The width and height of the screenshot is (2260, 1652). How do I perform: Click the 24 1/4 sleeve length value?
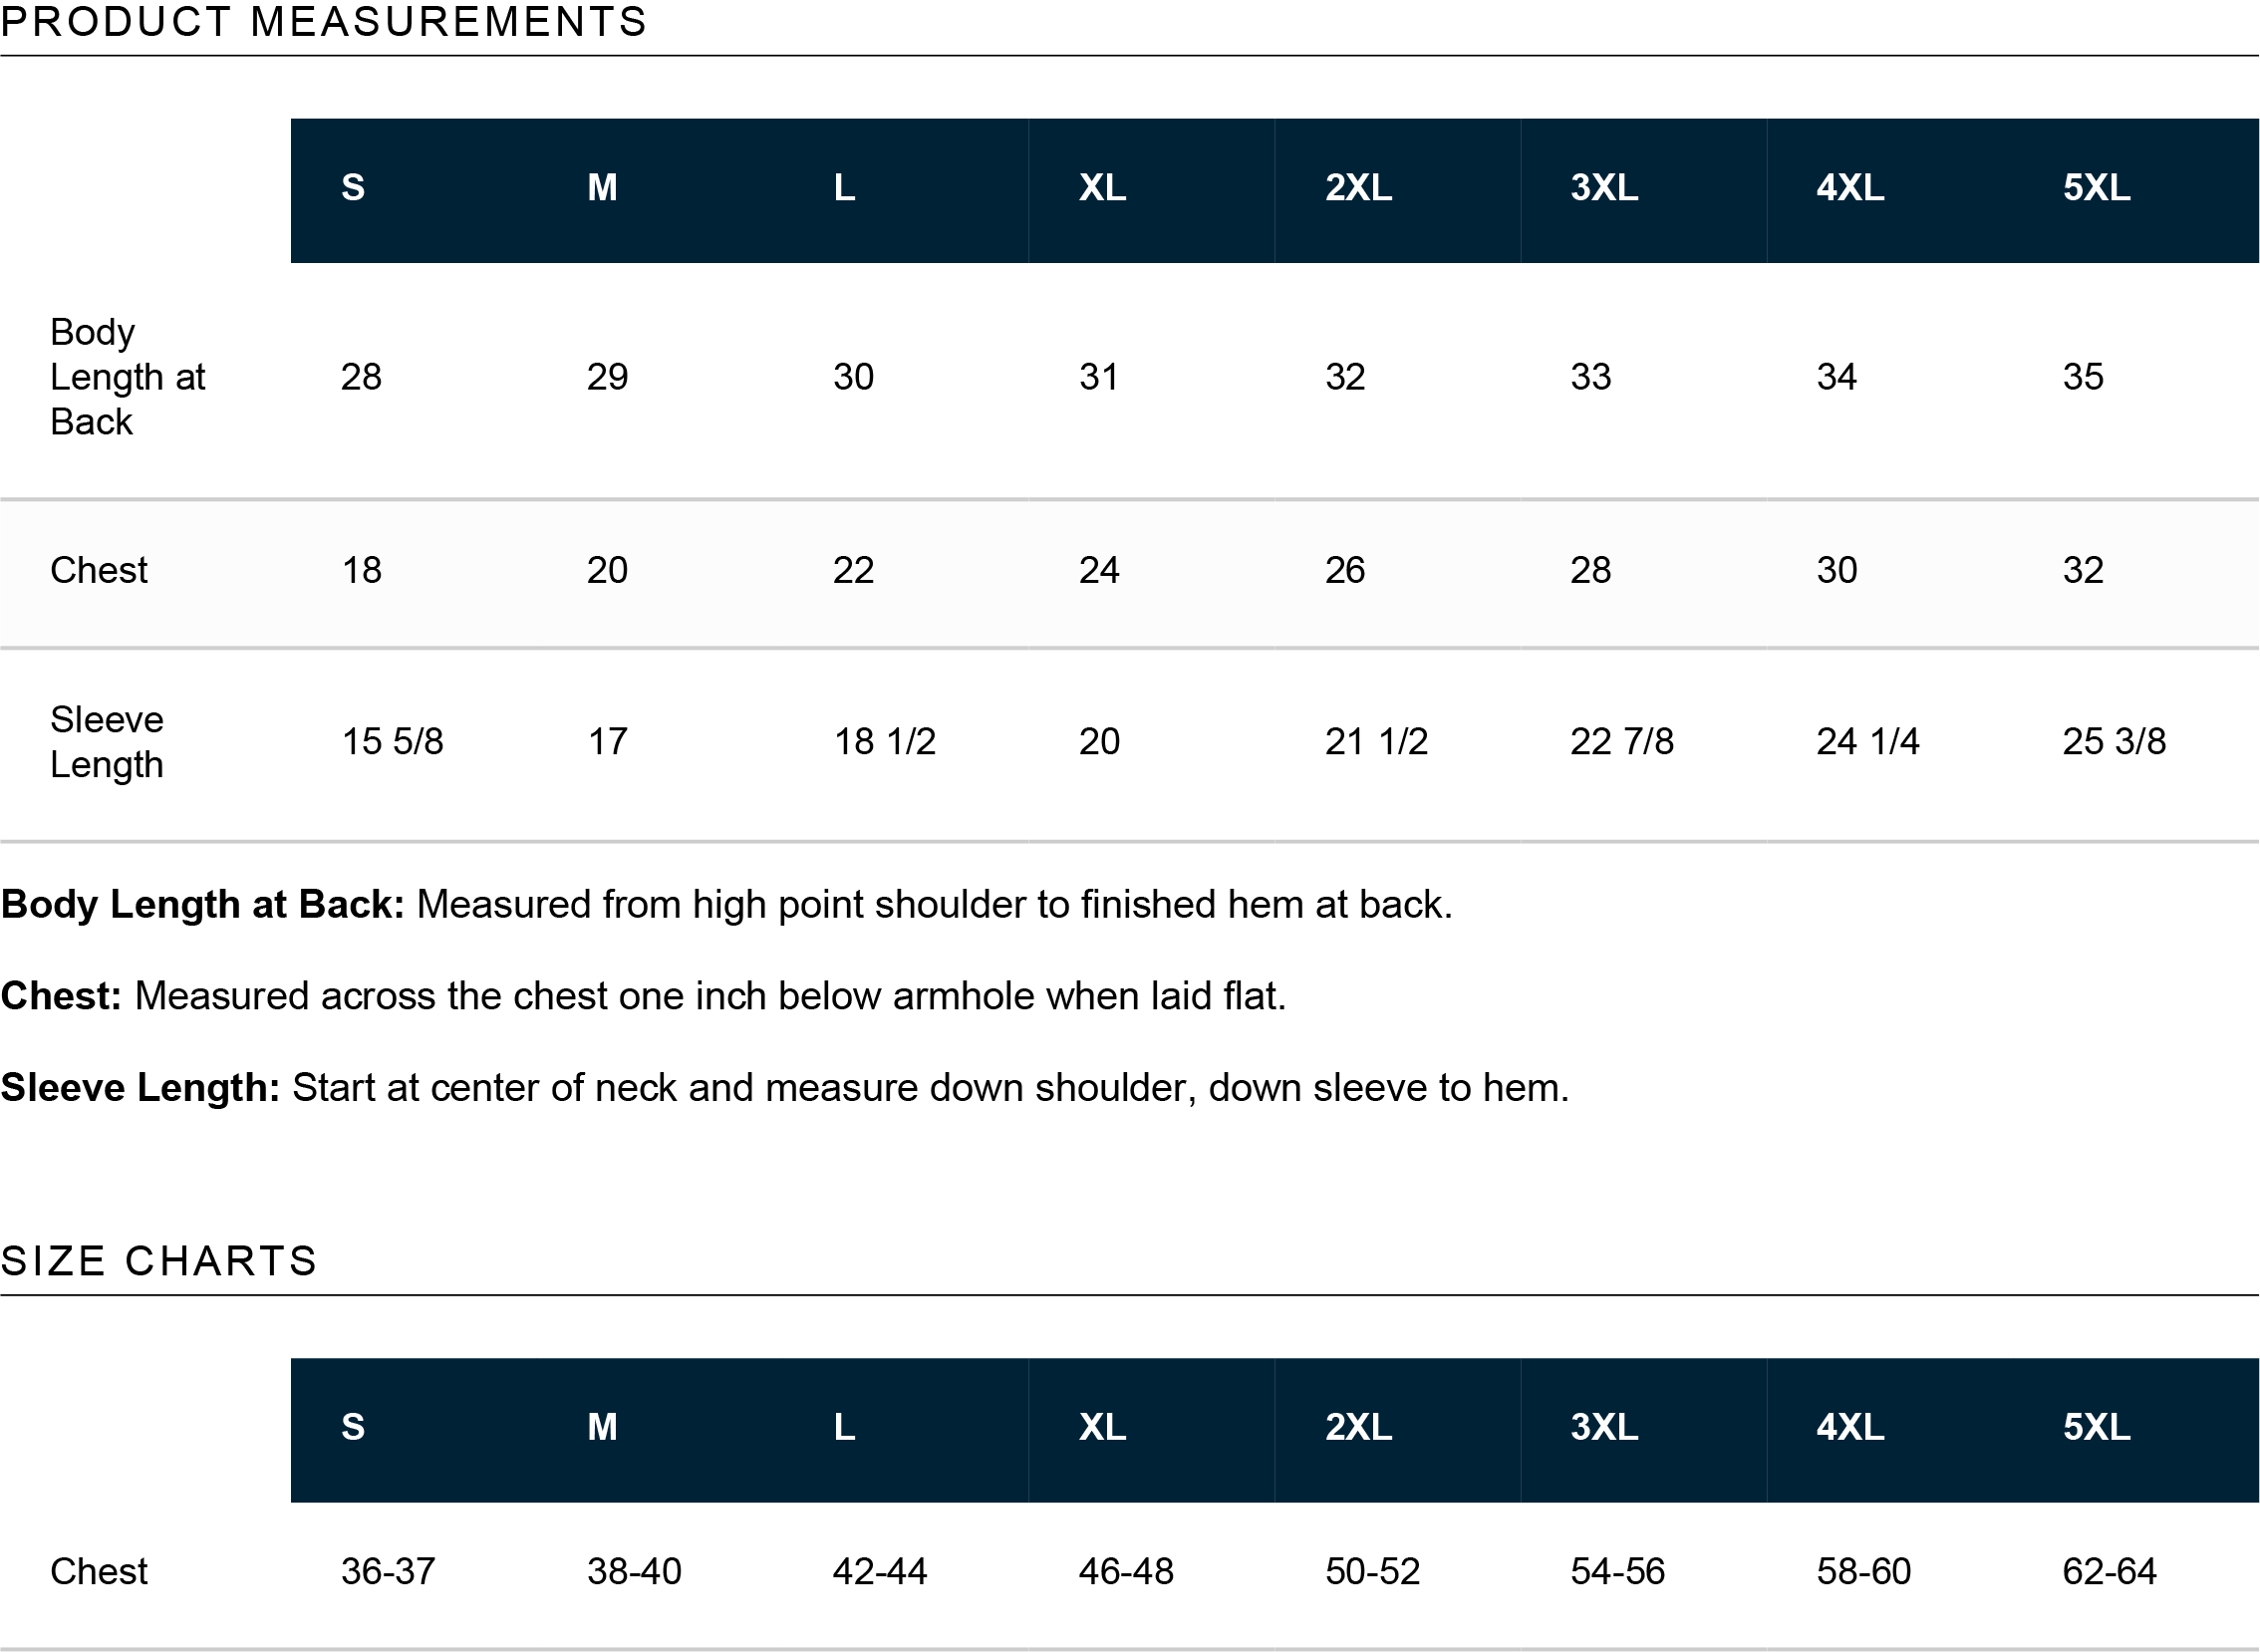(1867, 741)
